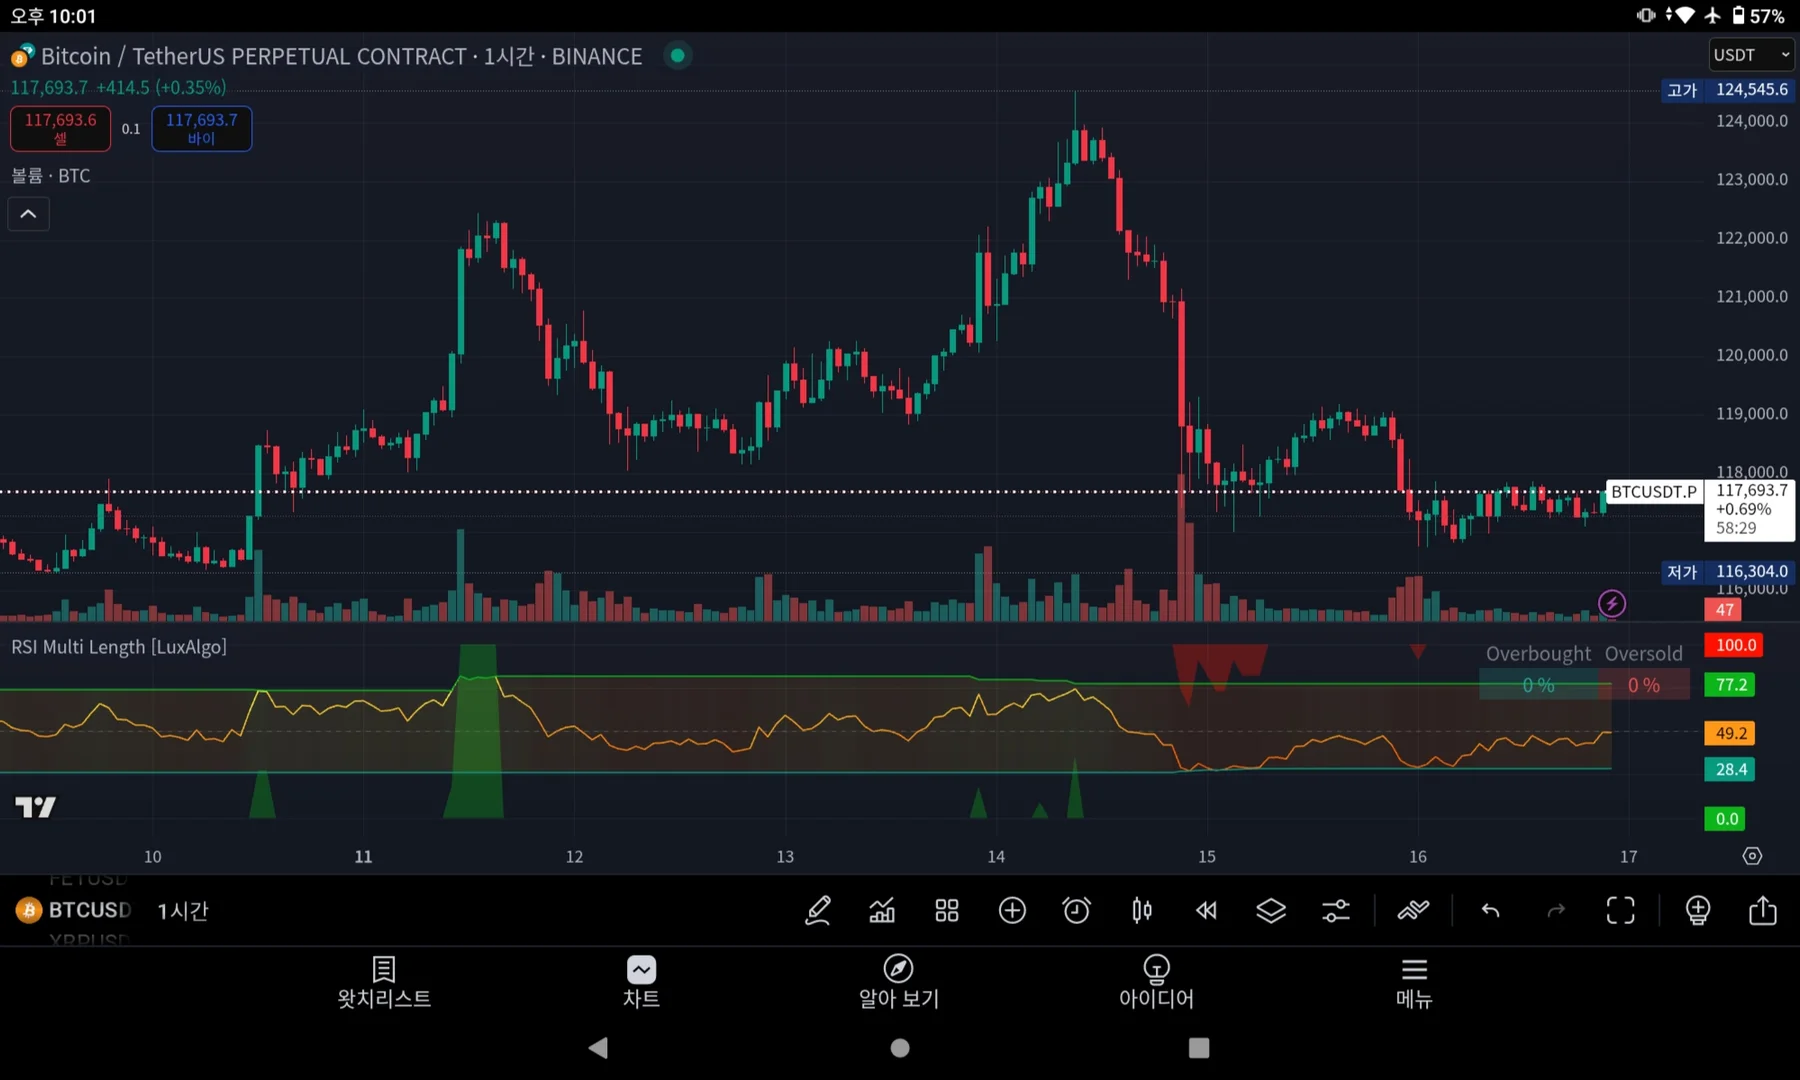Screen dimensions: 1800x1080
Task: Tap the green 77.2 RSI level label
Action: (x=1731, y=685)
